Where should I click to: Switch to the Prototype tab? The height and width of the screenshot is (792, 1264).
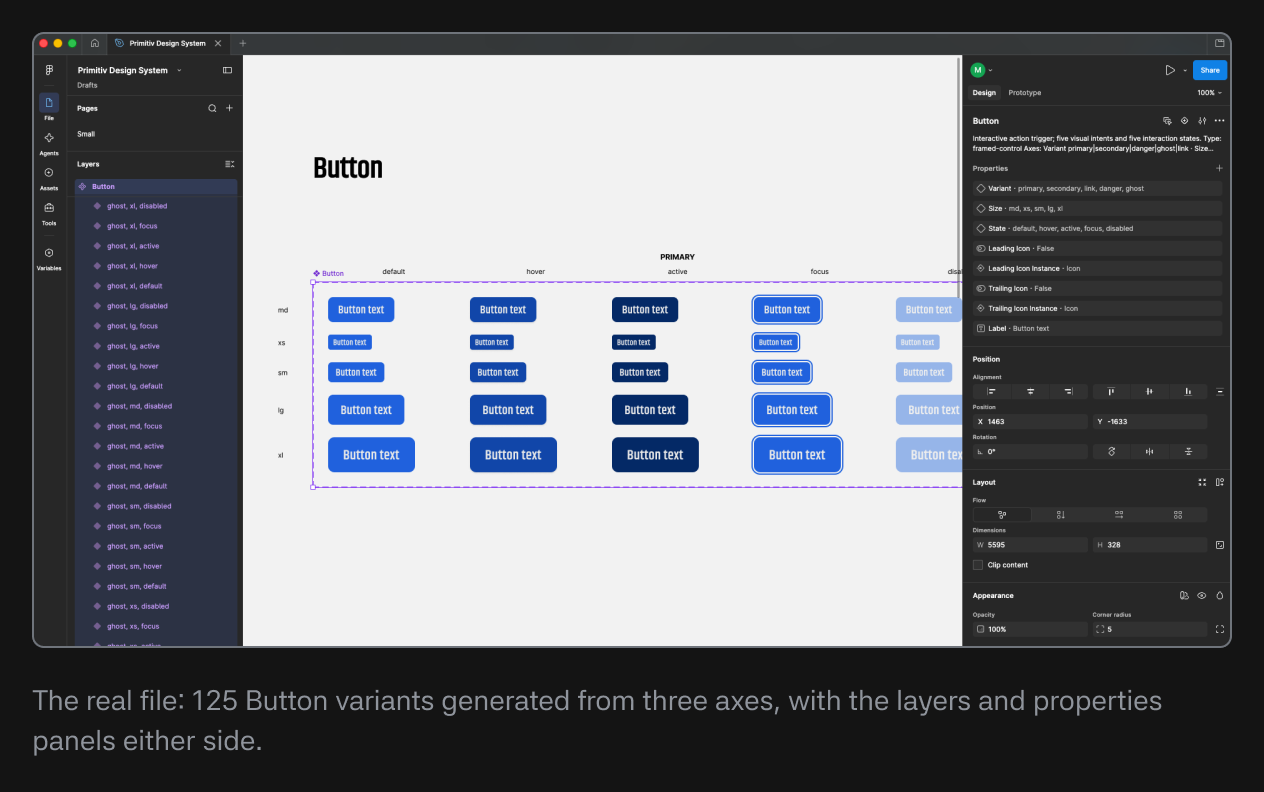1025,93
